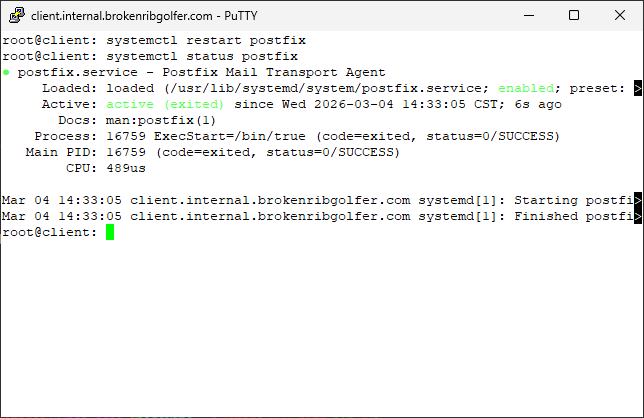Maximize the PuTTY window
This screenshot has width=644, height=418.
tap(573, 16)
